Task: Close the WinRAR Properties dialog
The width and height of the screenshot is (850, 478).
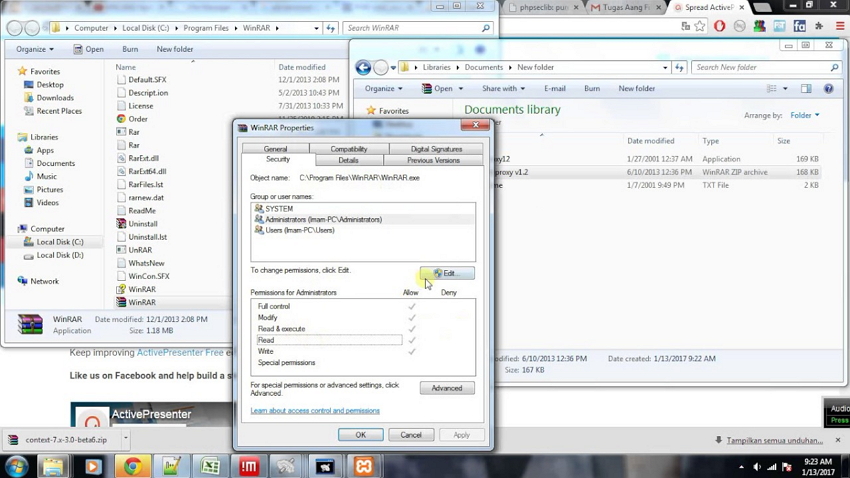Action: 475,125
